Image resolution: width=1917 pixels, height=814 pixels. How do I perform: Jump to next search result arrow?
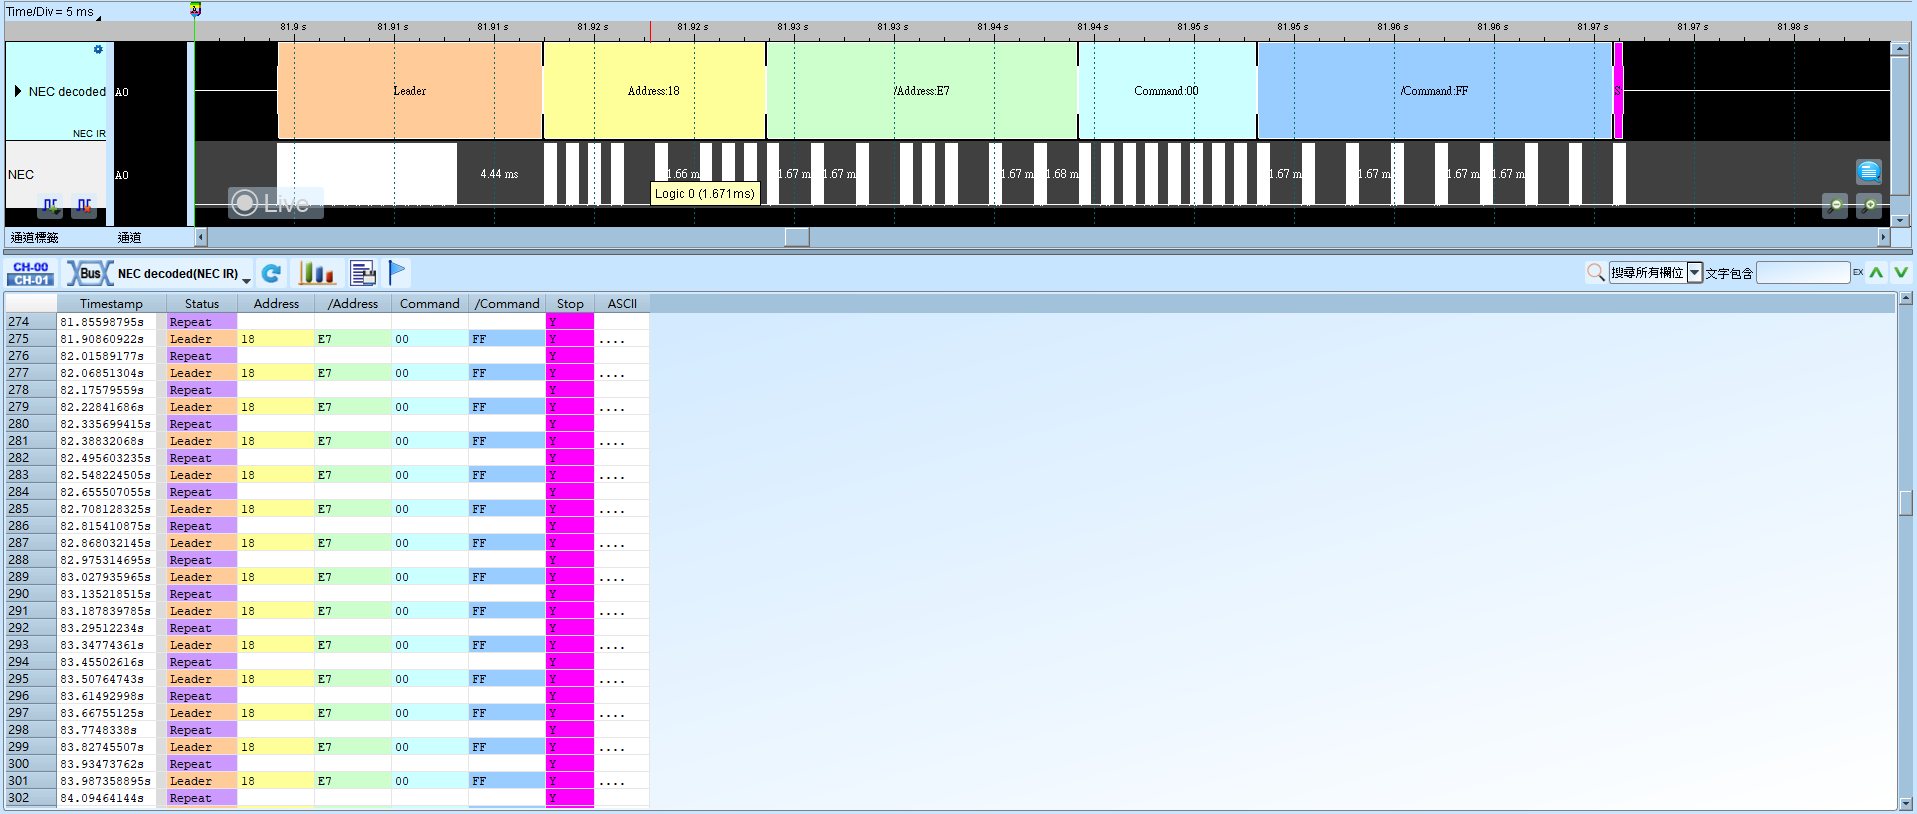(1901, 272)
